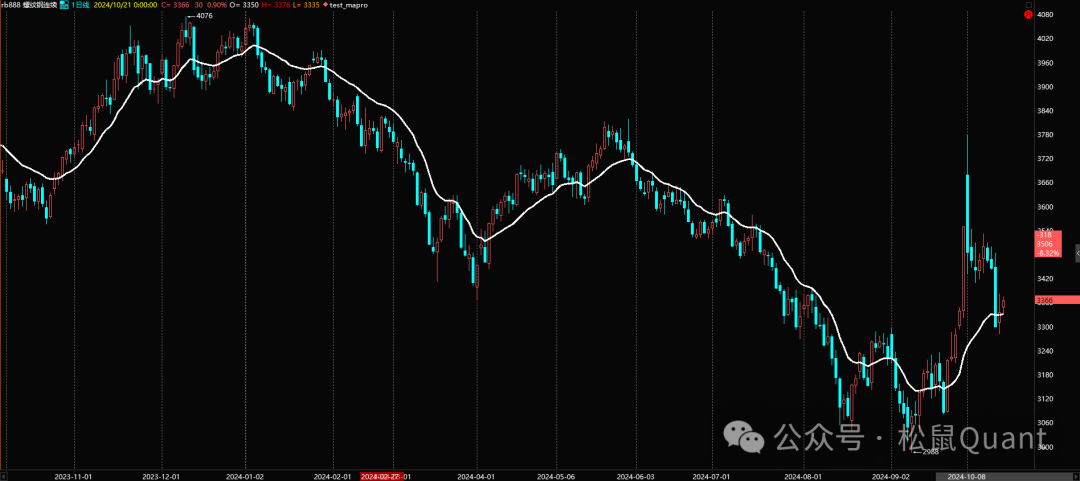The height and width of the screenshot is (481, 1080).
Task: Select the highlighted 2024-02-27 date marker
Action: click(x=380, y=476)
